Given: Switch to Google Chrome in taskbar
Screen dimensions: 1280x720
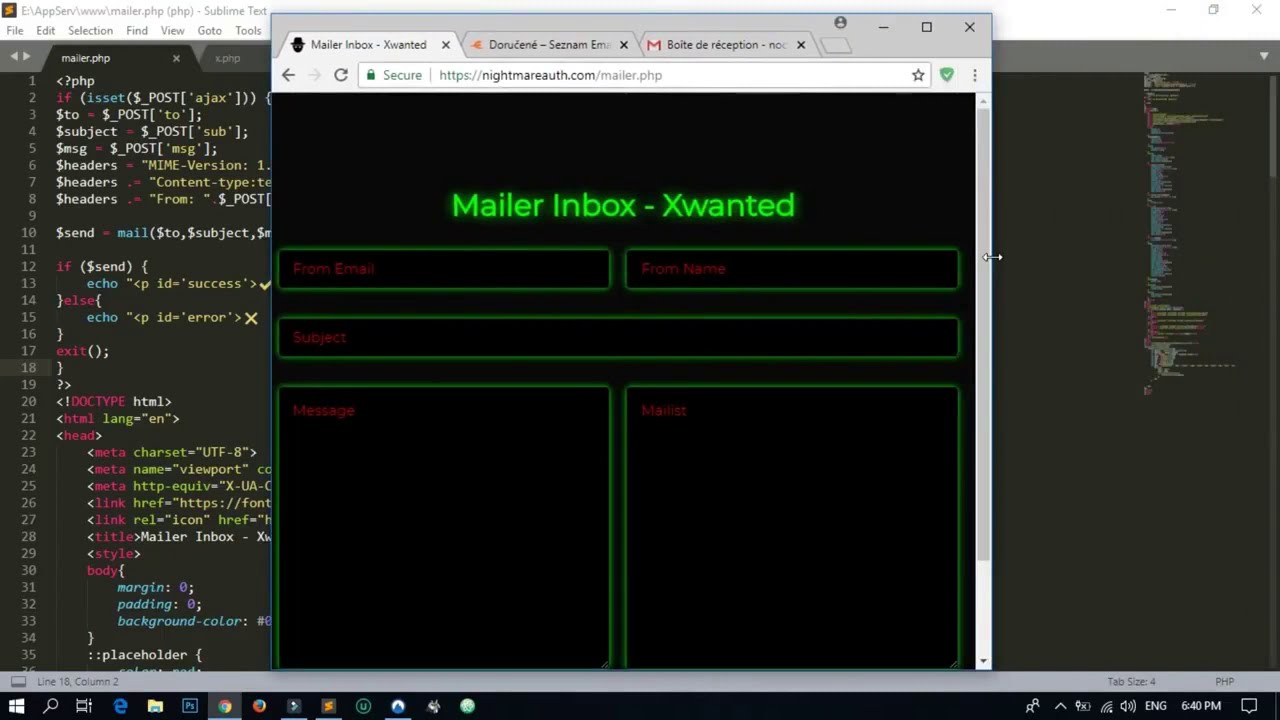Looking at the screenshot, I should [x=224, y=706].
